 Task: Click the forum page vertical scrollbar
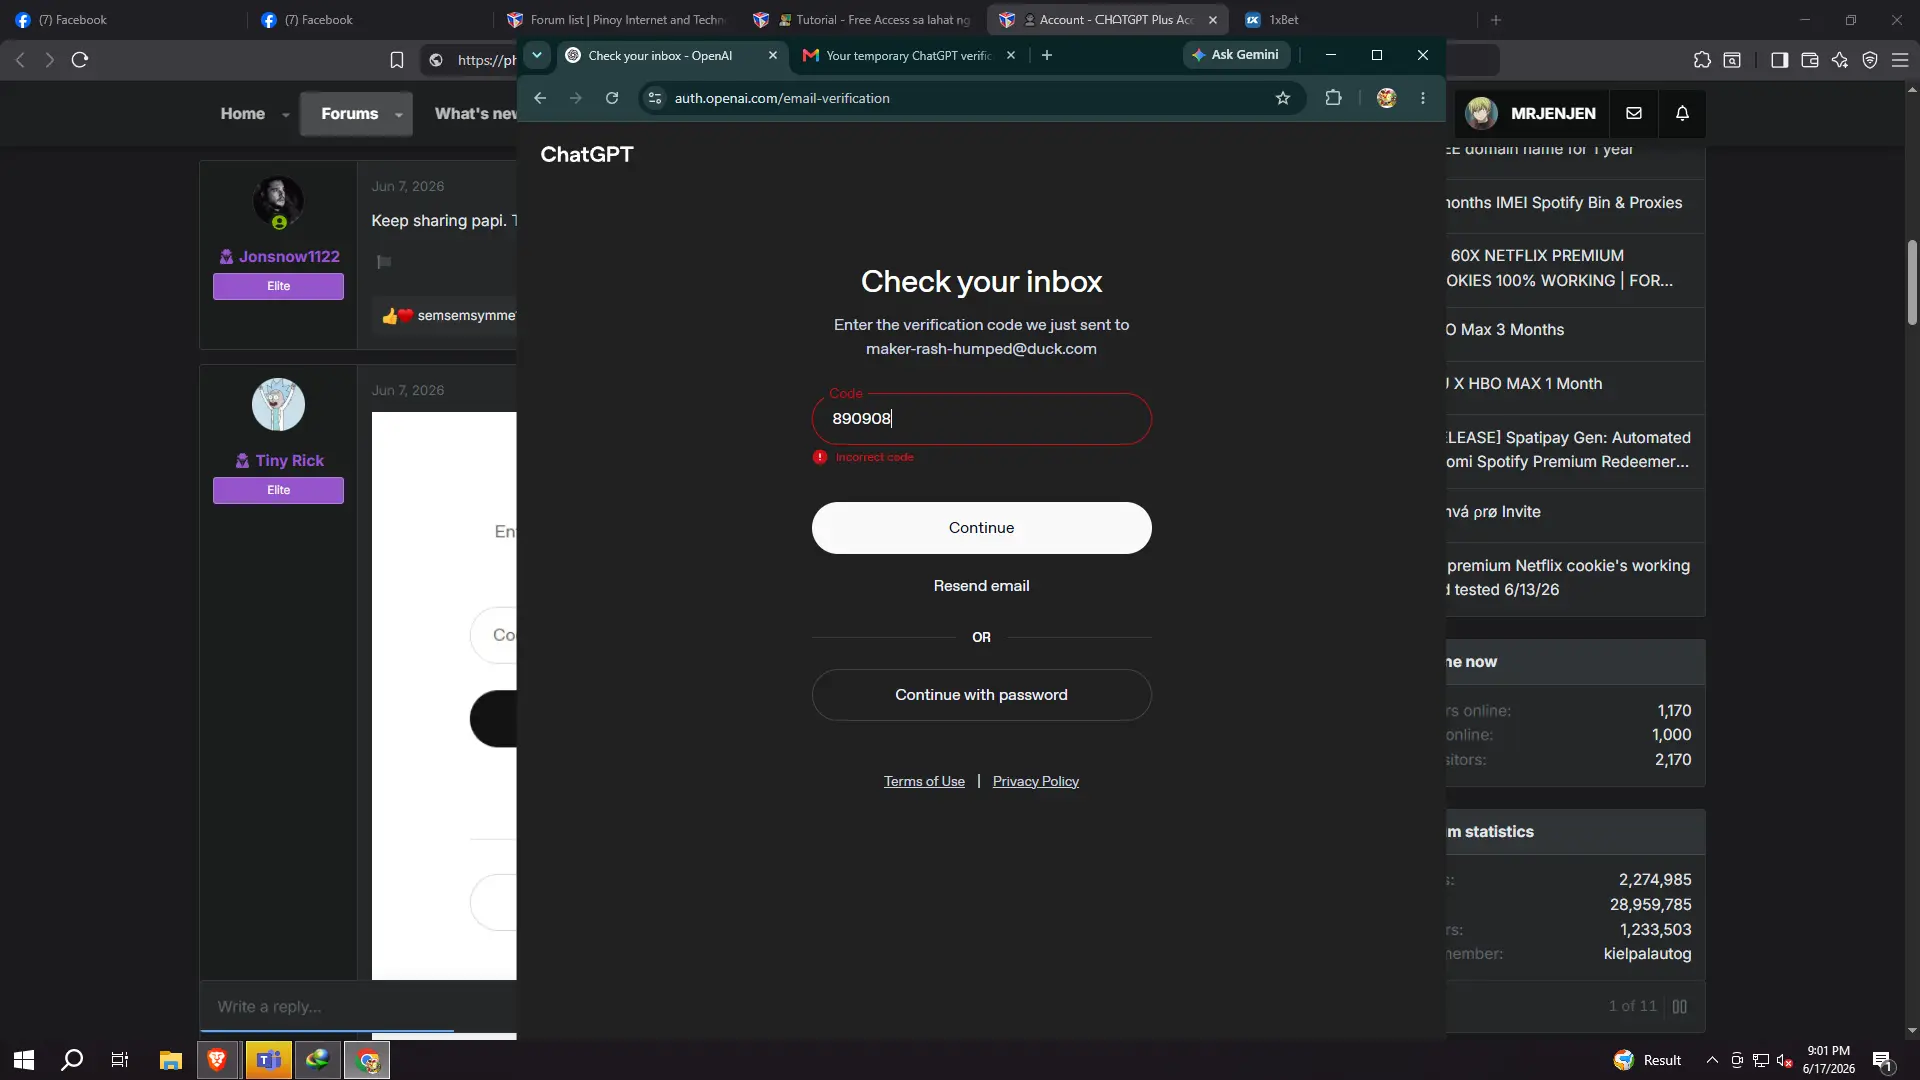click(1912, 282)
